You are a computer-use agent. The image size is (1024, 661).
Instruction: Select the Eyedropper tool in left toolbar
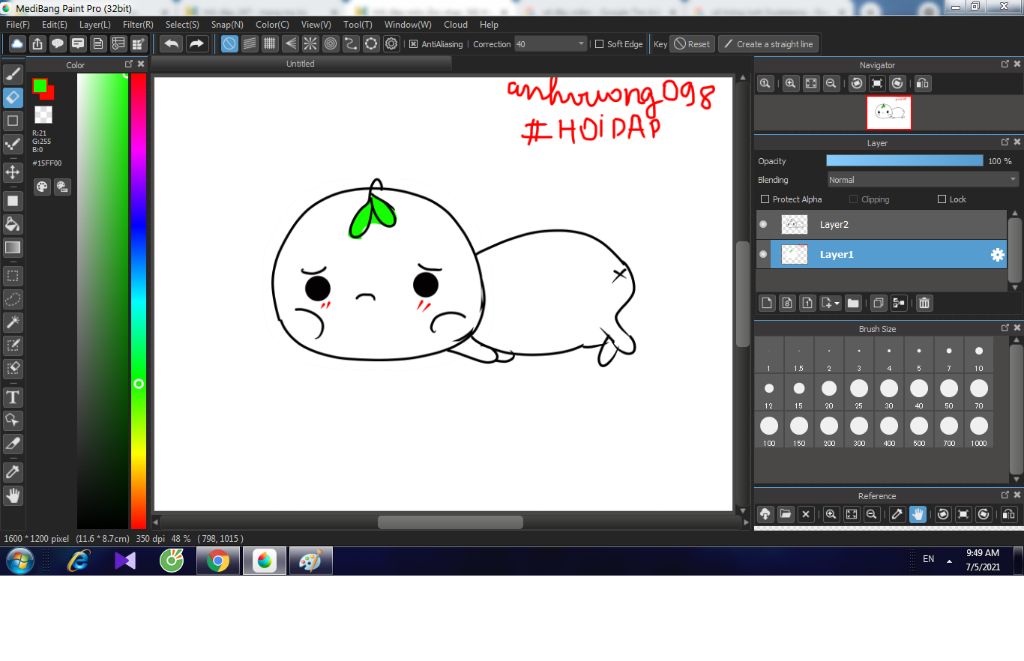pos(12,472)
